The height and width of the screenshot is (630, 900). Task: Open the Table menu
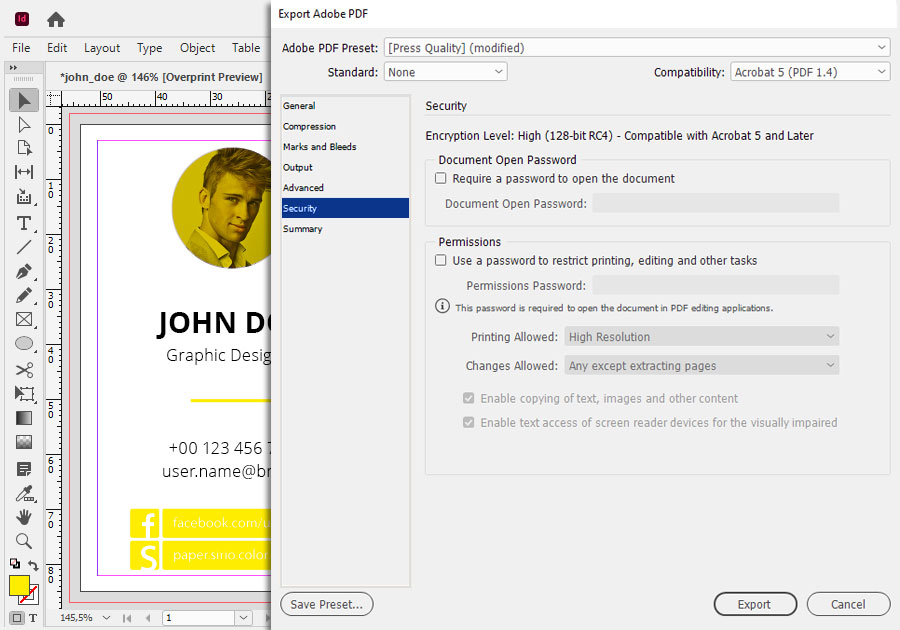coord(246,48)
